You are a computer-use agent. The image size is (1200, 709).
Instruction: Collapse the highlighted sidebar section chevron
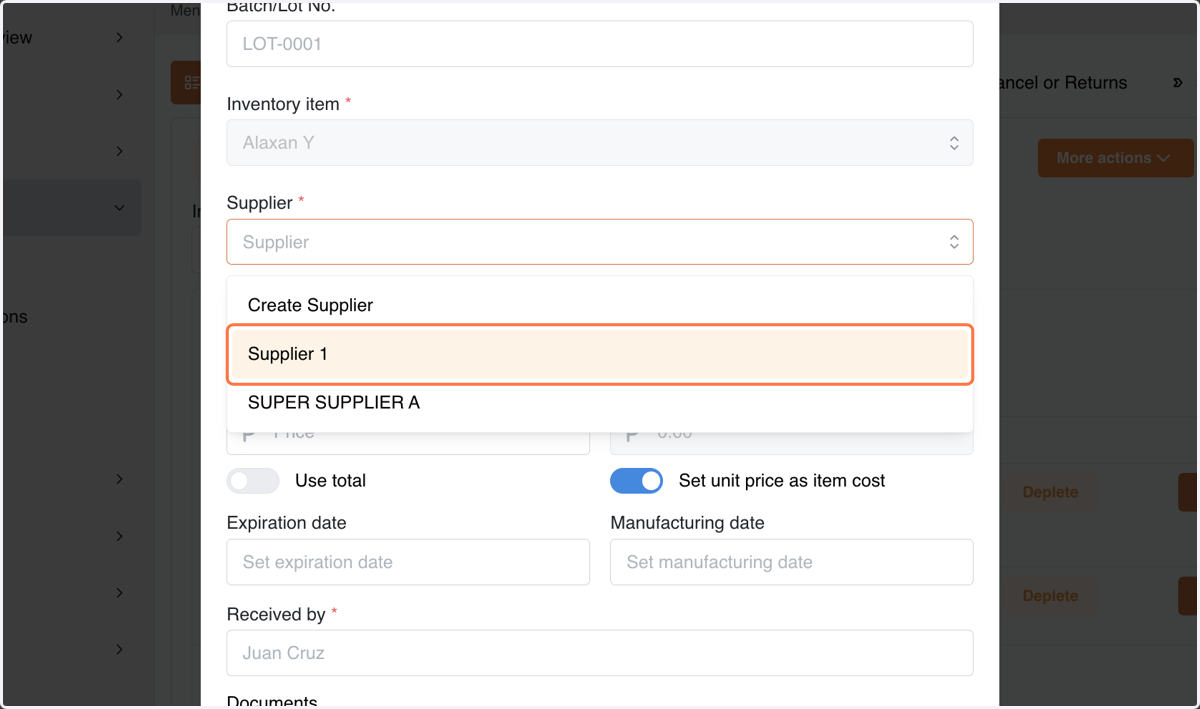pyautogui.click(x=119, y=208)
